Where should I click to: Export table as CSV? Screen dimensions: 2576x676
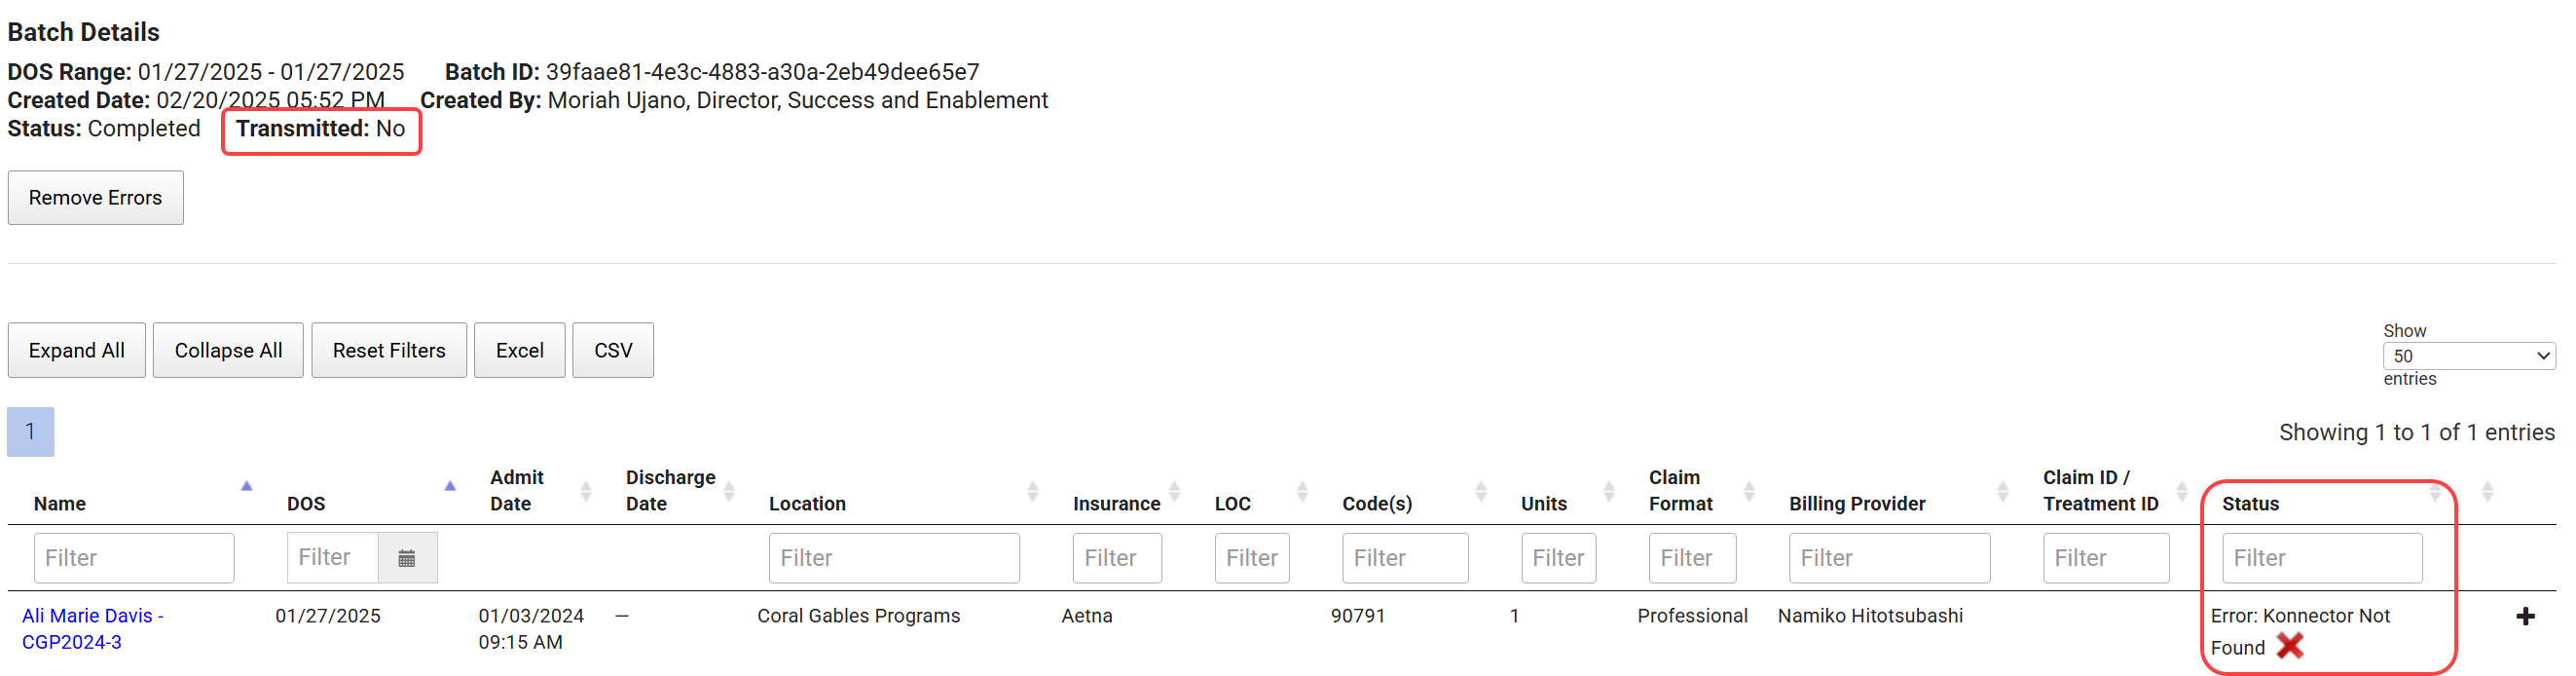click(613, 350)
